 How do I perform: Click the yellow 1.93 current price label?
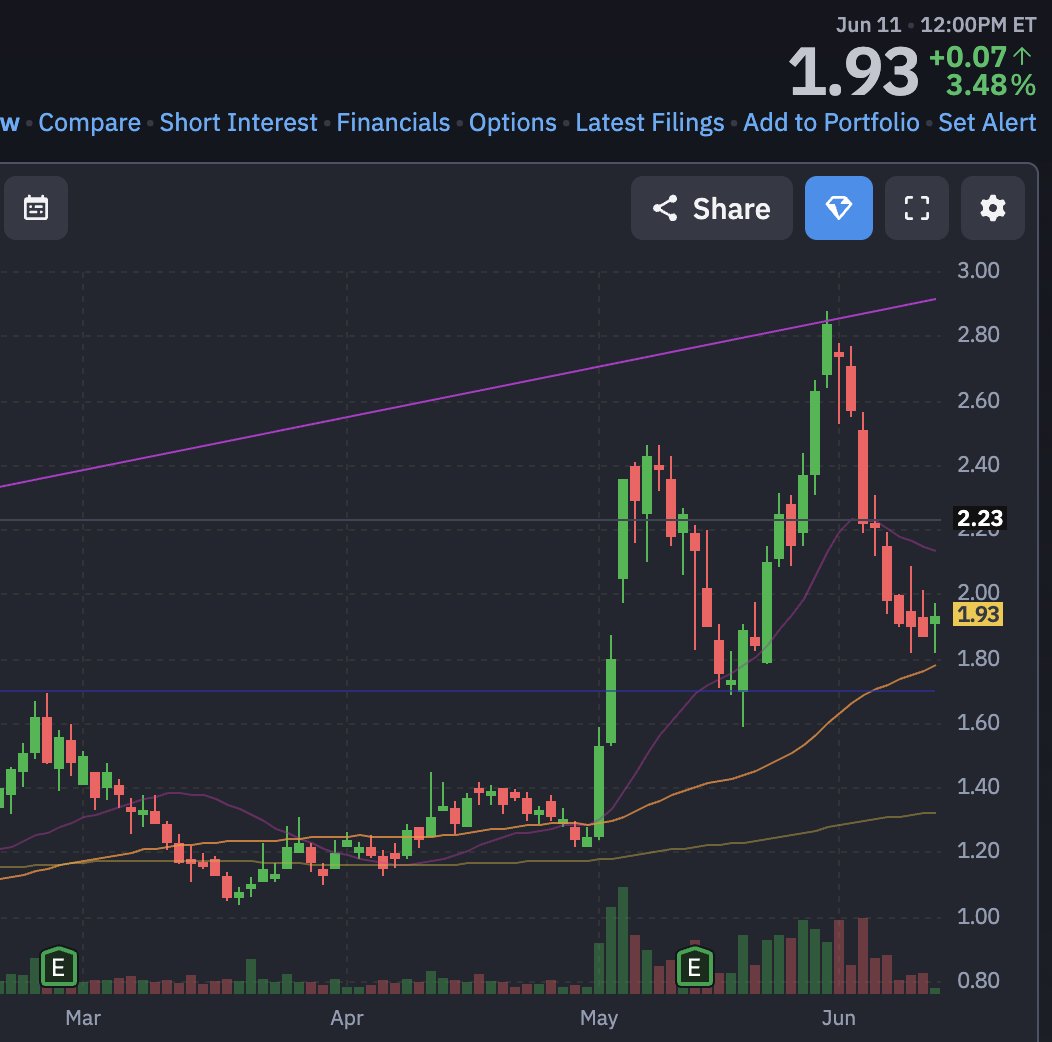pos(978,614)
